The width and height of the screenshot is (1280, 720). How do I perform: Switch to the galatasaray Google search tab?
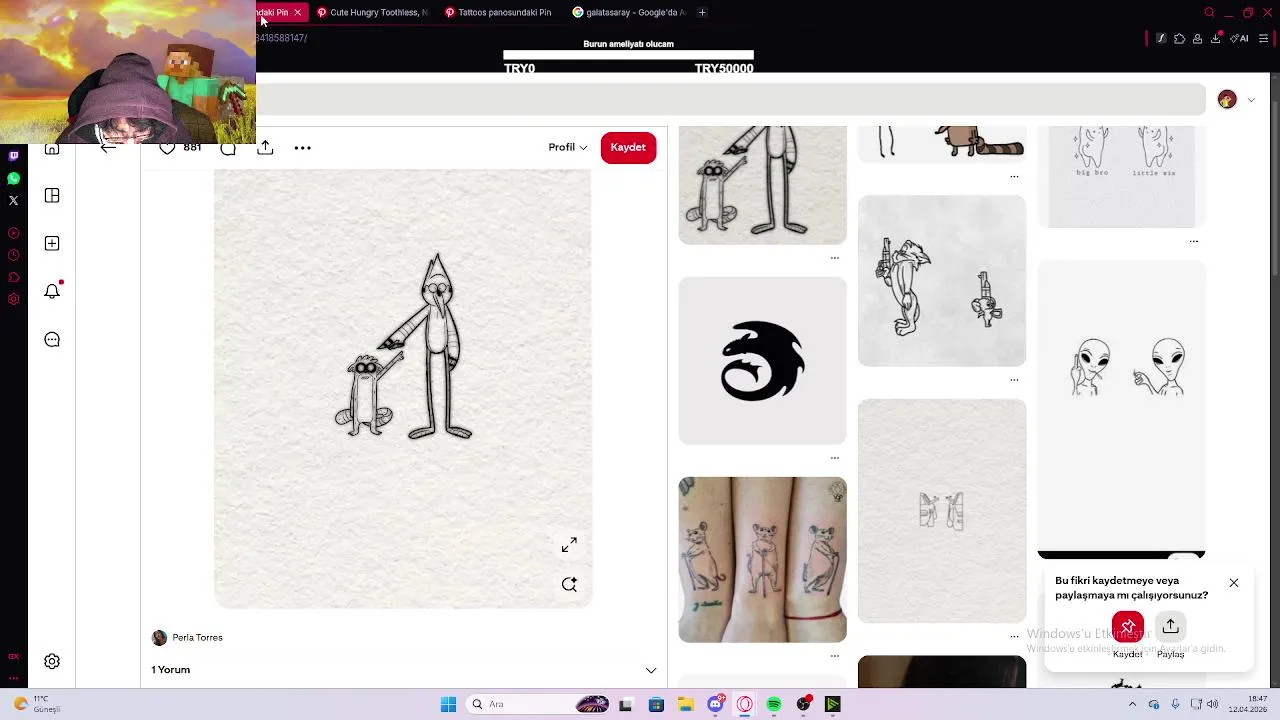pyautogui.click(x=628, y=13)
